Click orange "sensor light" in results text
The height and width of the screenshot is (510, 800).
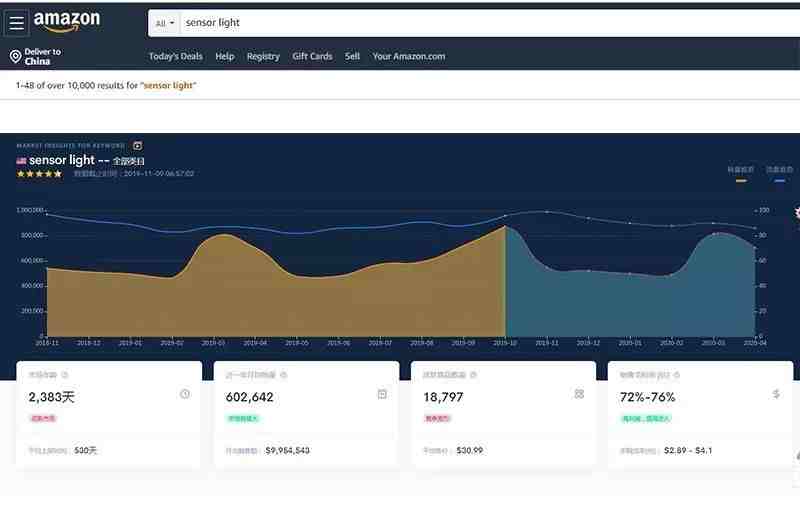[169, 86]
